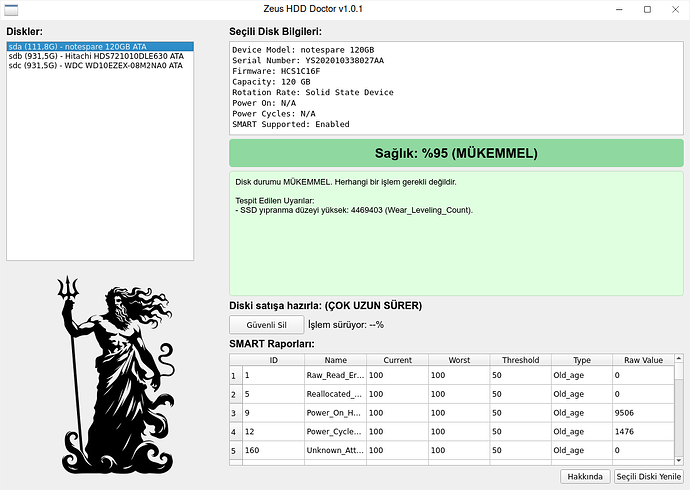The width and height of the screenshot is (690, 490).
Task: Click the Rotation Rate: Solid State Device line
Action: tap(313, 92)
